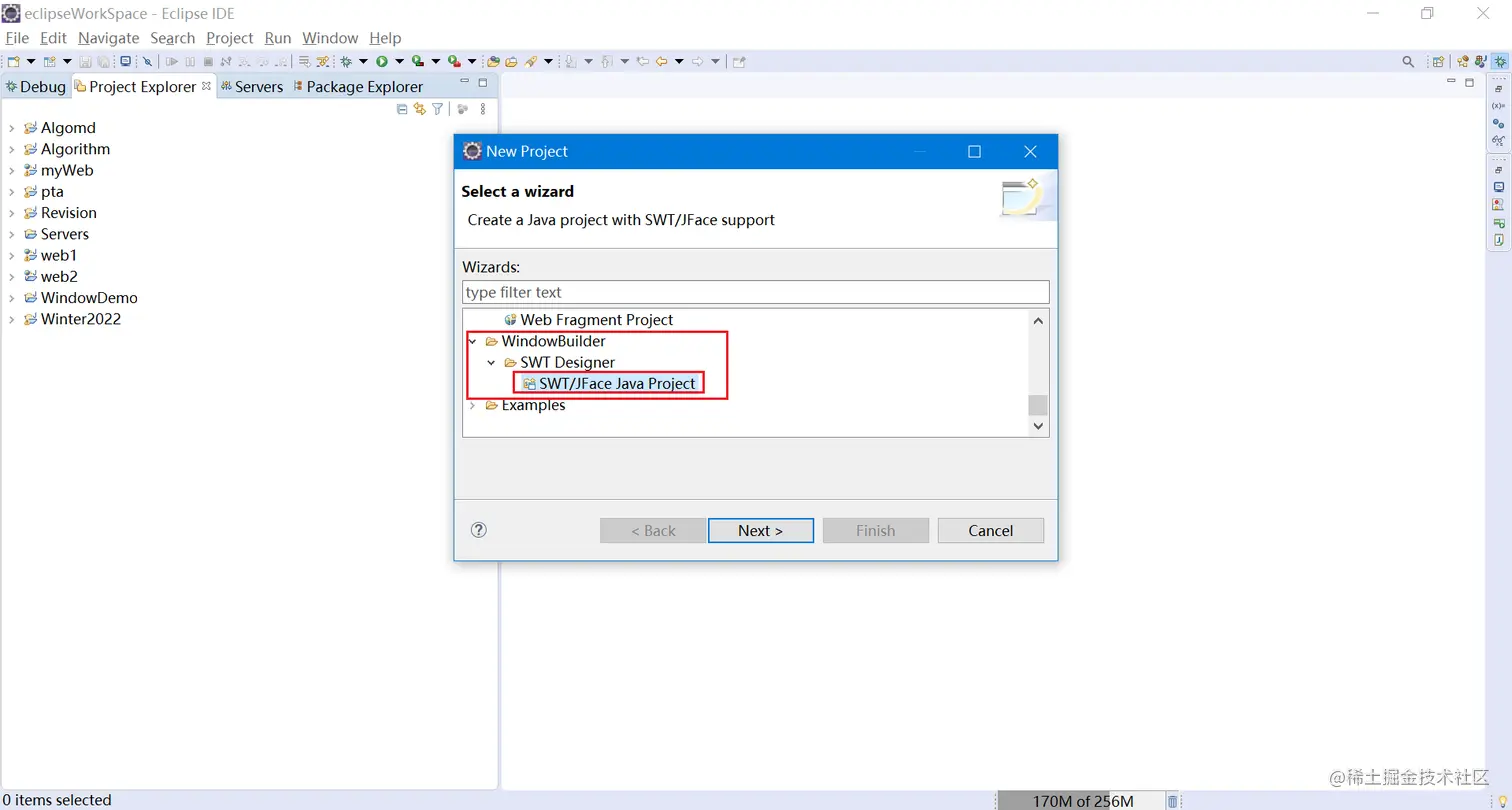The height and width of the screenshot is (810, 1512).
Task: Click the Cancel button
Action: (x=990, y=530)
